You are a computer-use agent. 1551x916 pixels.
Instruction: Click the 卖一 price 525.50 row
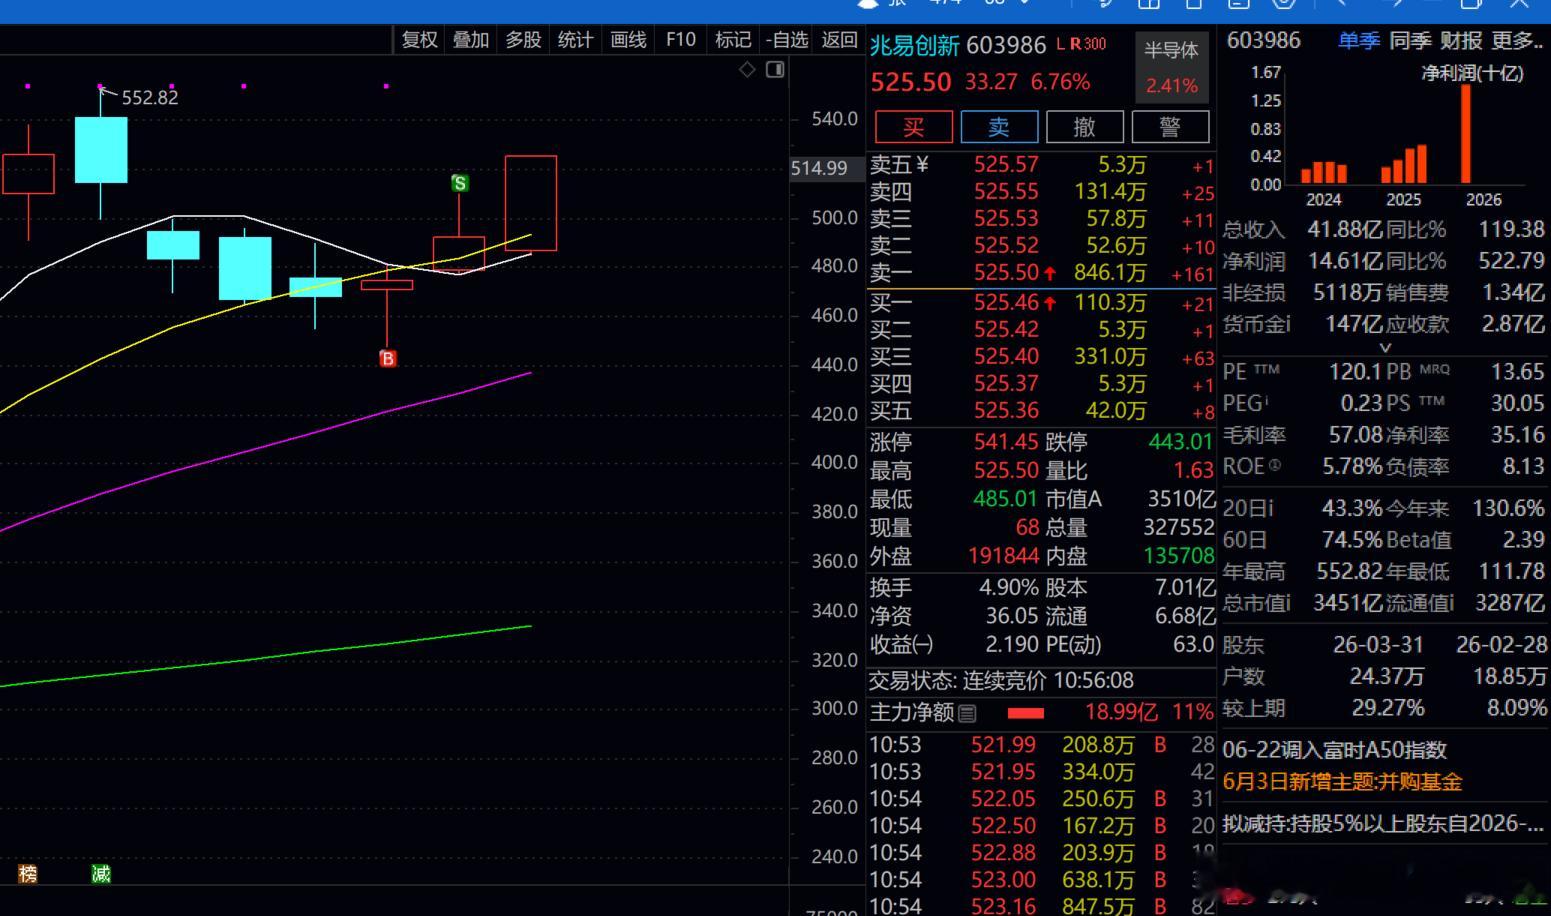(1040, 273)
